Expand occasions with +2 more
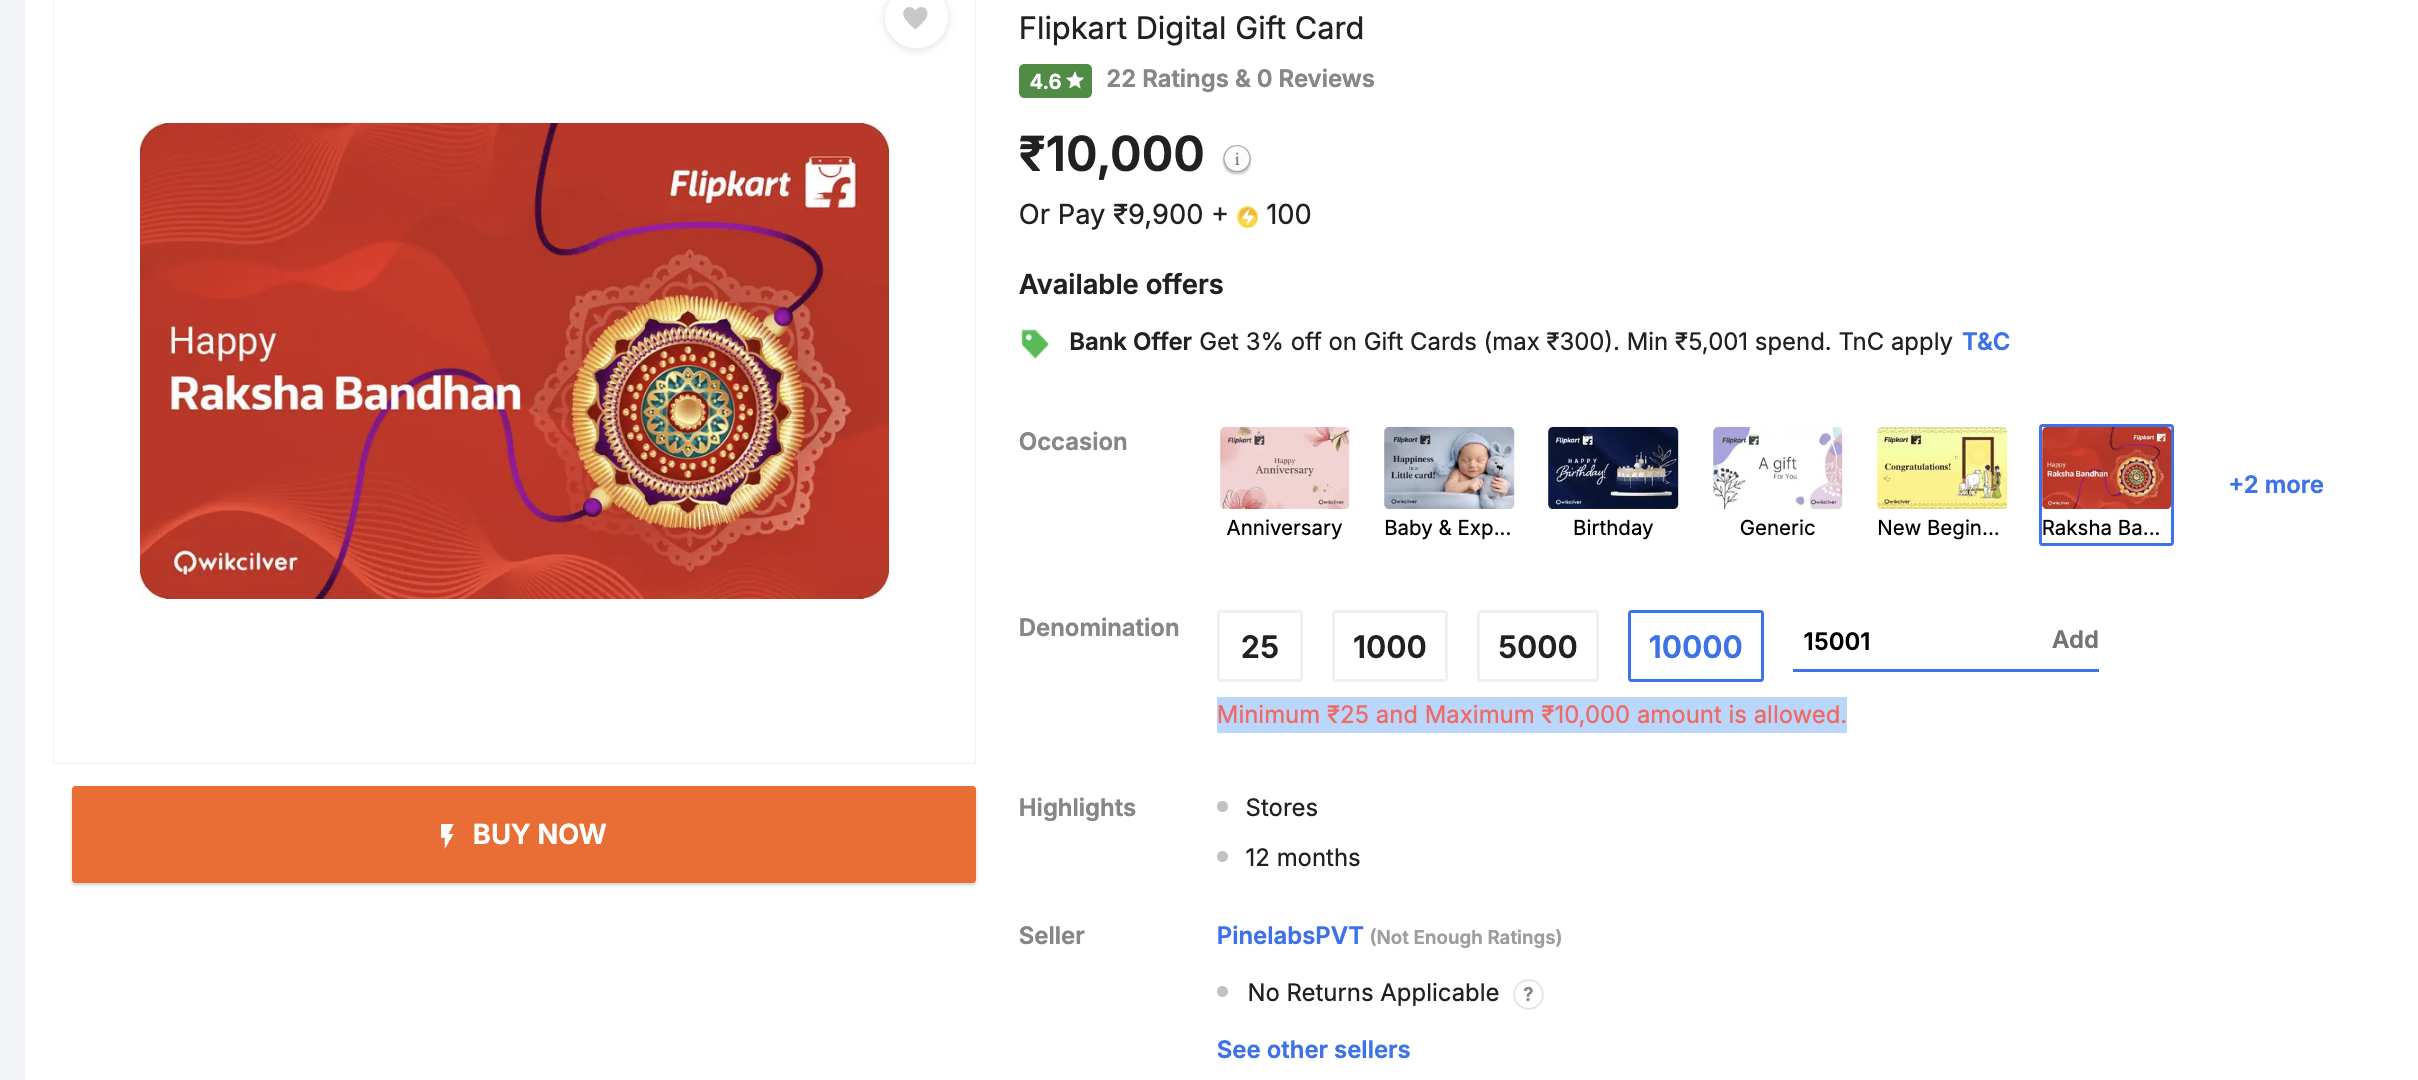The height and width of the screenshot is (1080, 2418). [x=2276, y=485]
